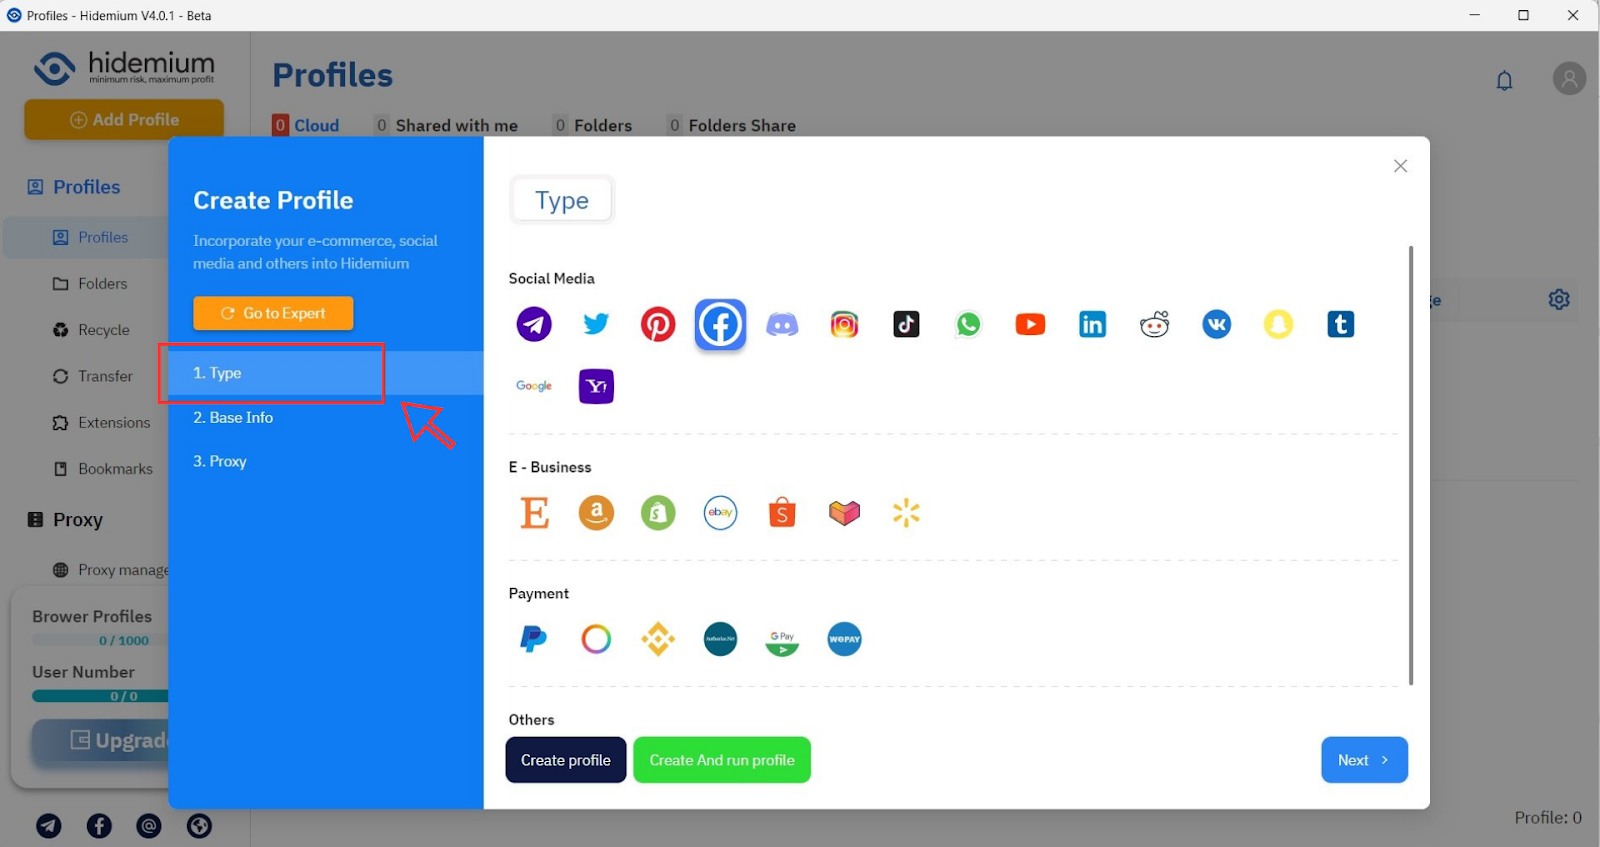Screen dimensions: 1600x847
Task: Open the user account avatar
Action: point(1569,78)
